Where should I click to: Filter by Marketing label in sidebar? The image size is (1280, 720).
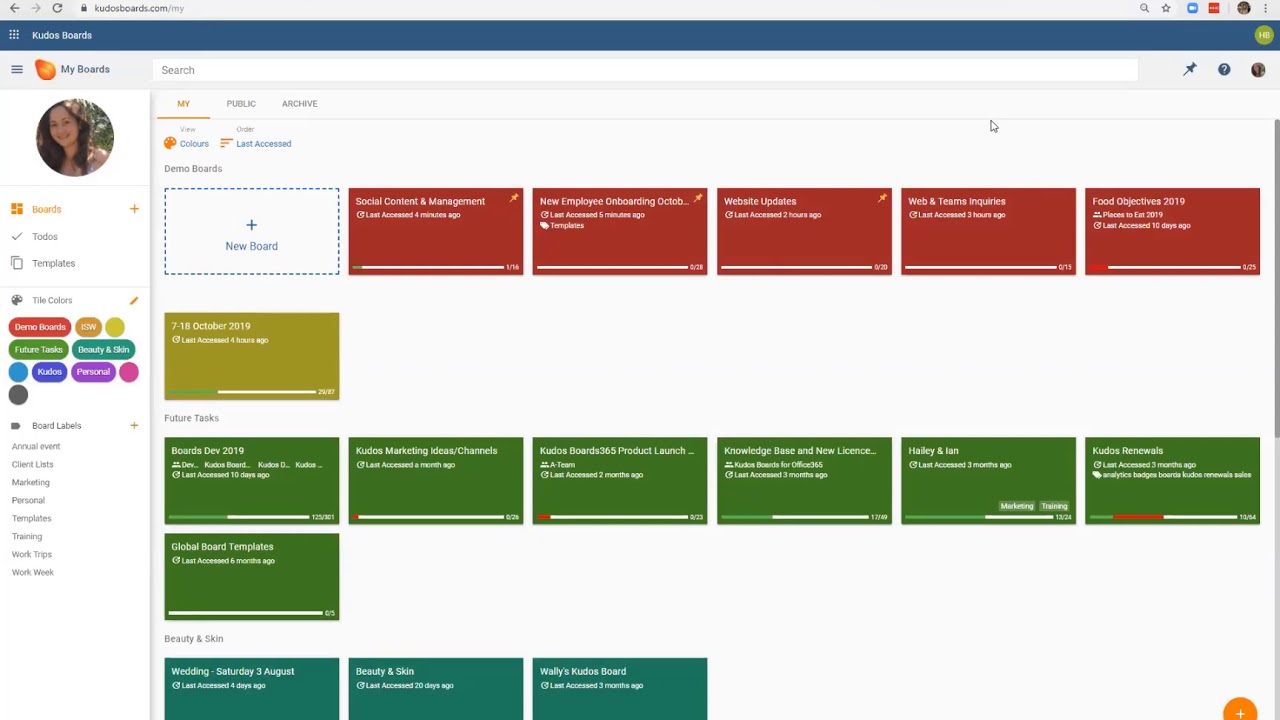[x=31, y=483]
